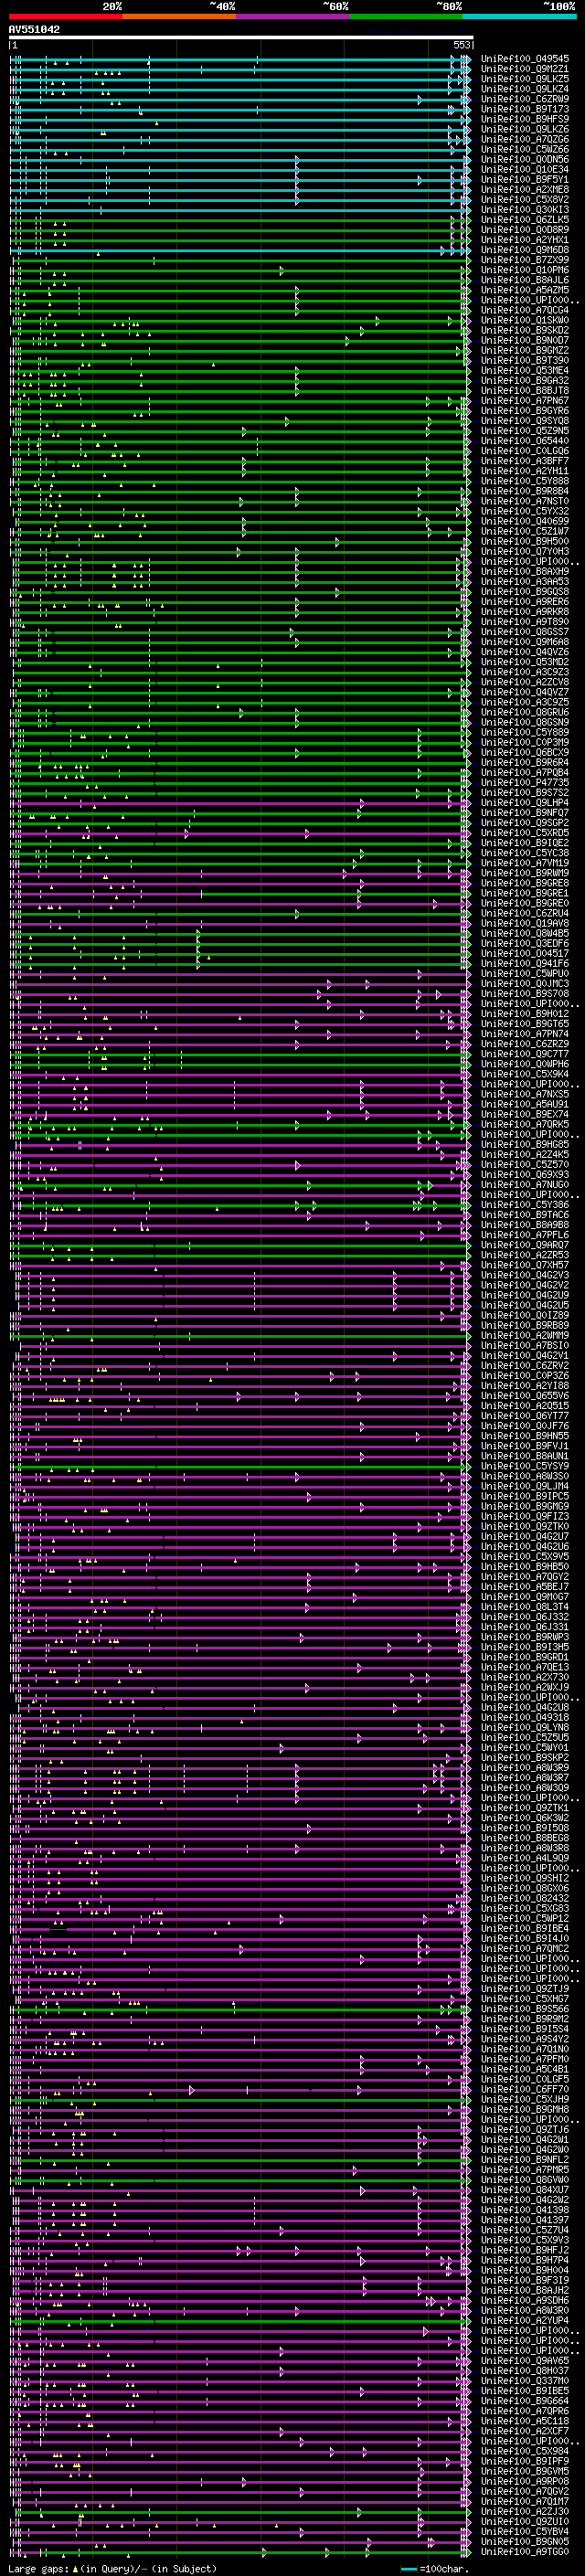
Task: Select the last hit UniRef100_A9TGG0
Action: pyautogui.click(x=525, y=2551)
